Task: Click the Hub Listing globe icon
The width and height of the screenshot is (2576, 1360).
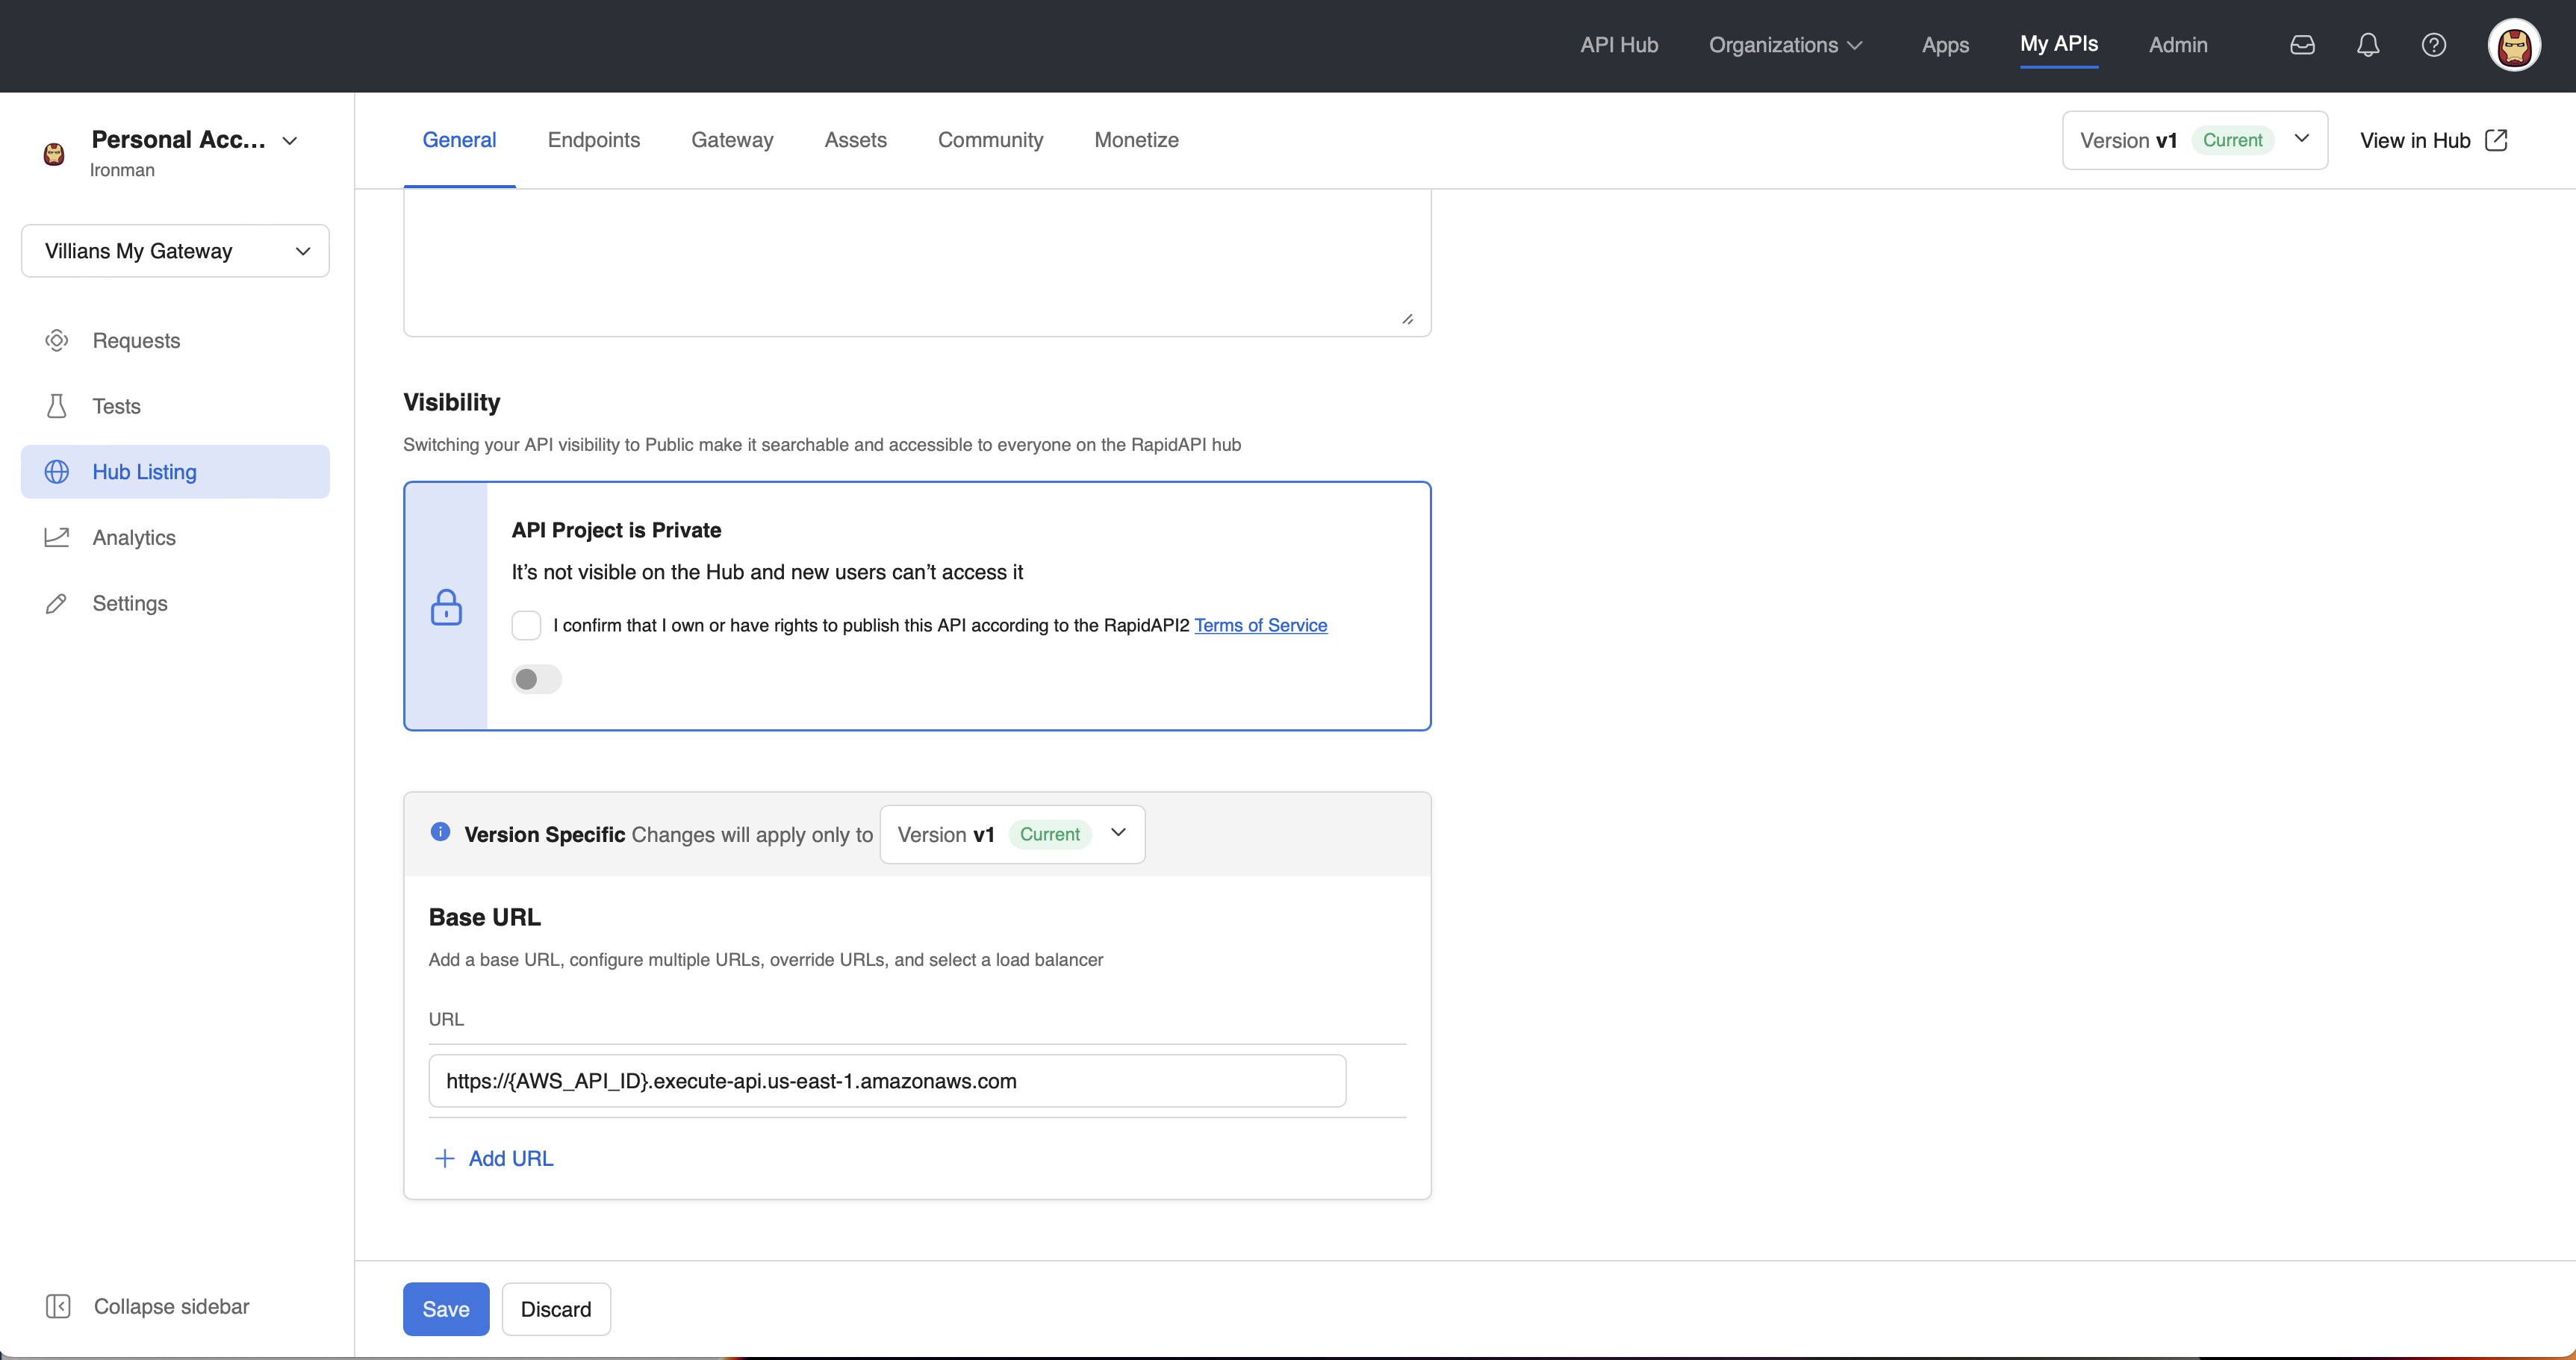Action: (57, 472)
